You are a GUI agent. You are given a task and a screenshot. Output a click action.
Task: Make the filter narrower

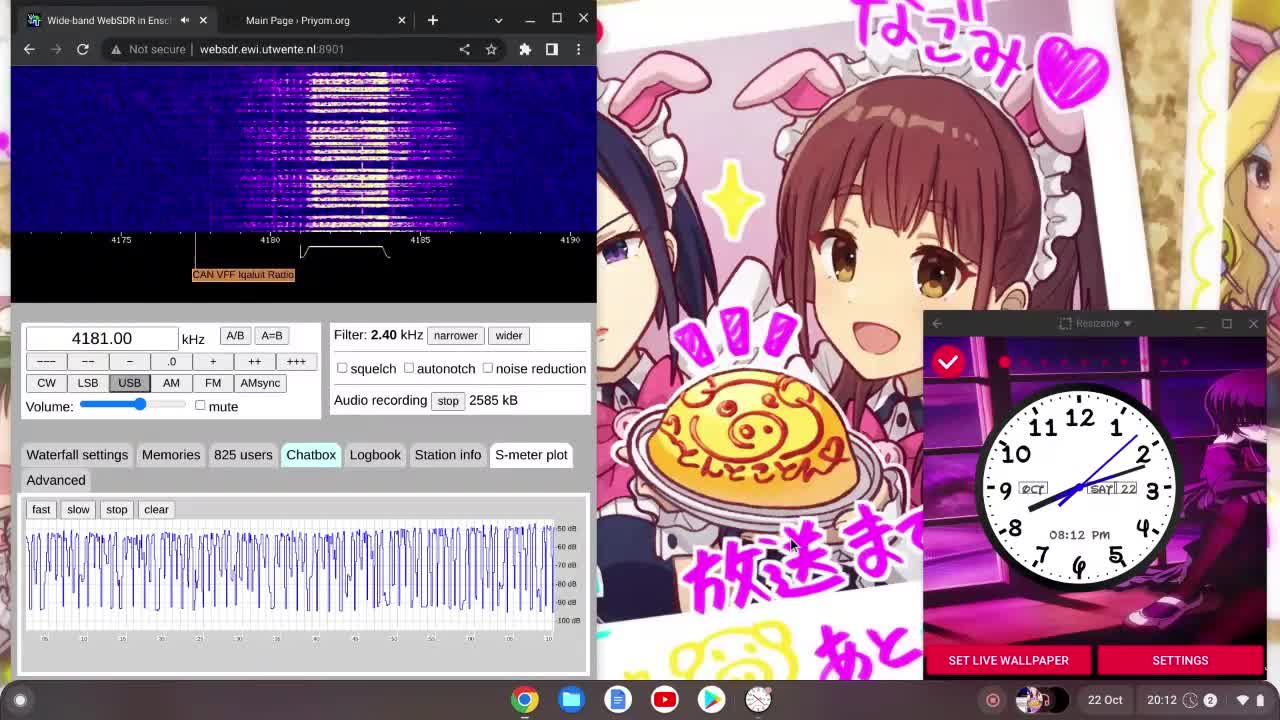click(x=455, y=336)
